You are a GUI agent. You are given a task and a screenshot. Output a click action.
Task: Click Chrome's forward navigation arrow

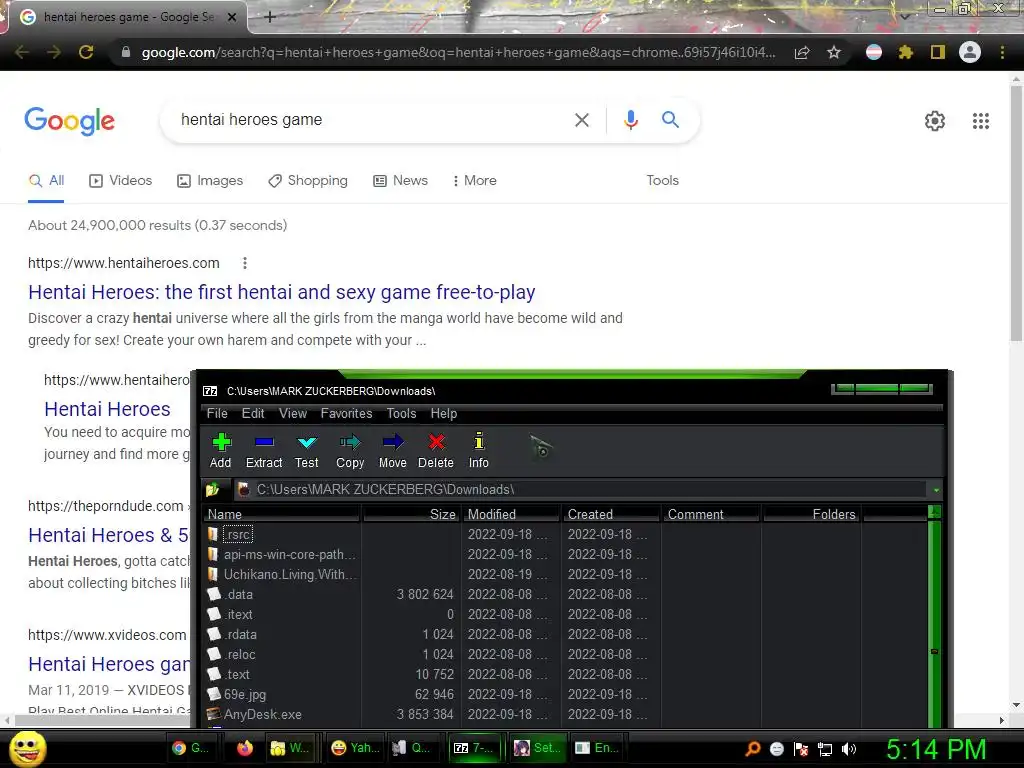pyautogui.click(x=54, y=52)
